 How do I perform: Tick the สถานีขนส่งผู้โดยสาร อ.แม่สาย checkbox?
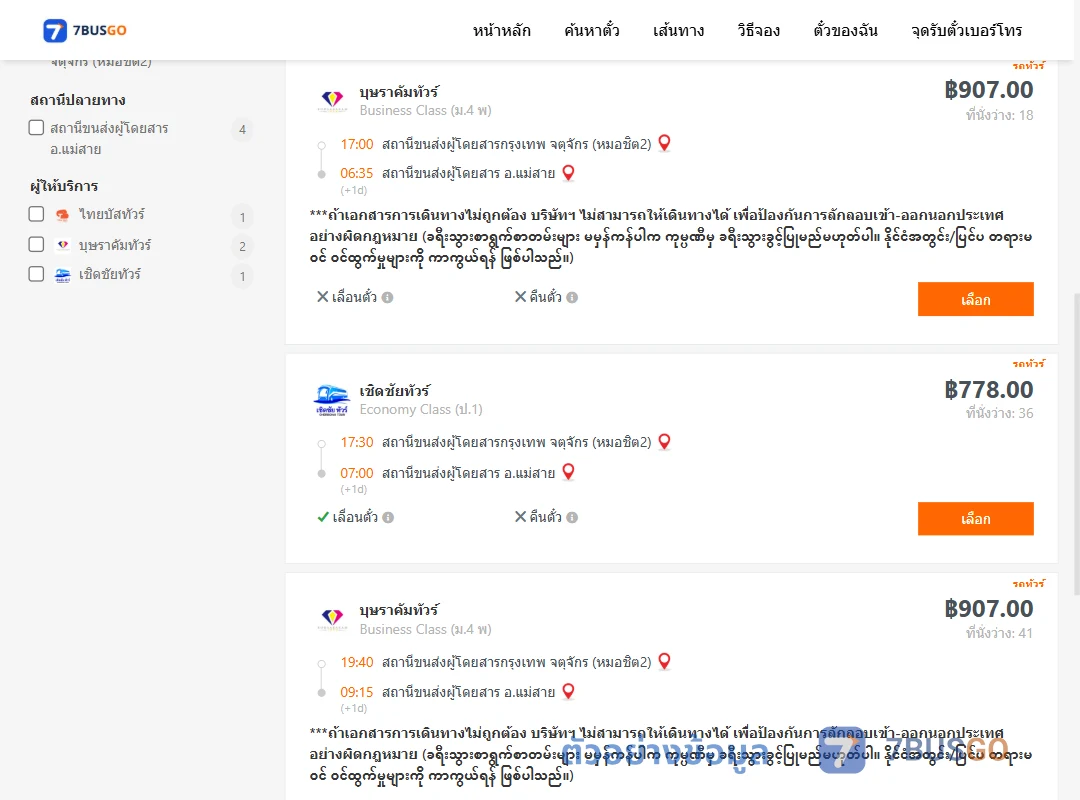point(37,127)
